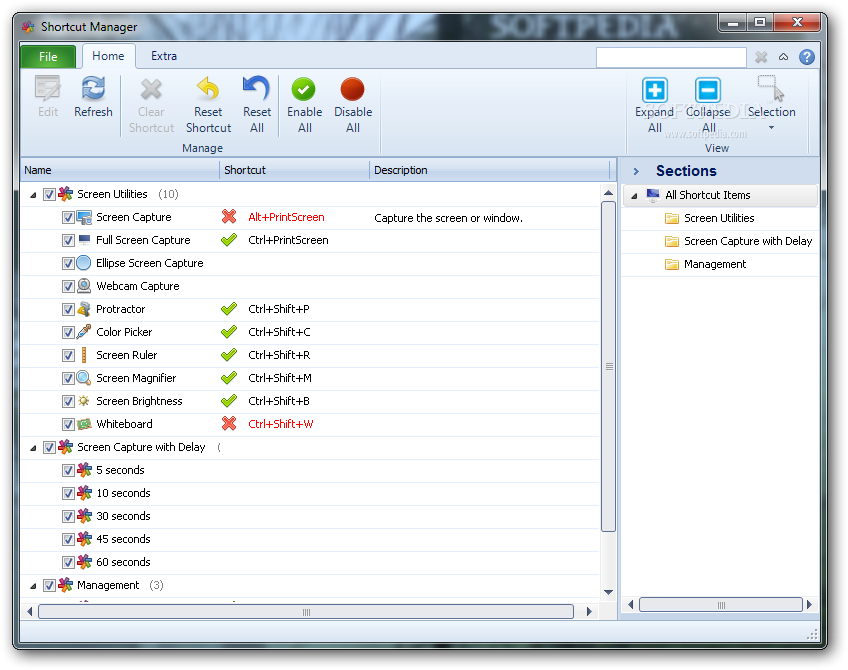Click the Collapse All icon
This screenshot has height=670, width=848.
point(708,90)
